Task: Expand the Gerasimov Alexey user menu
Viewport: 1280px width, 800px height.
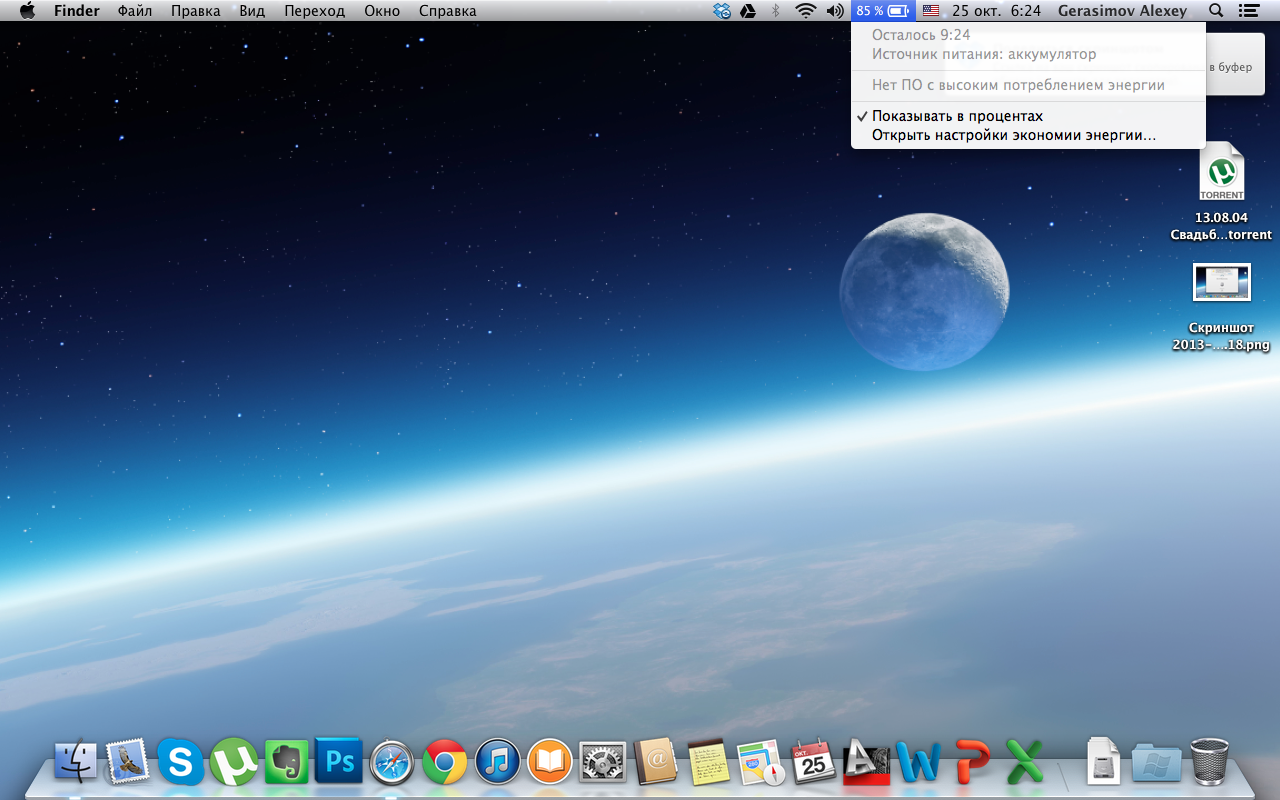Action: pyautogui.click(x=1122, y=11)
